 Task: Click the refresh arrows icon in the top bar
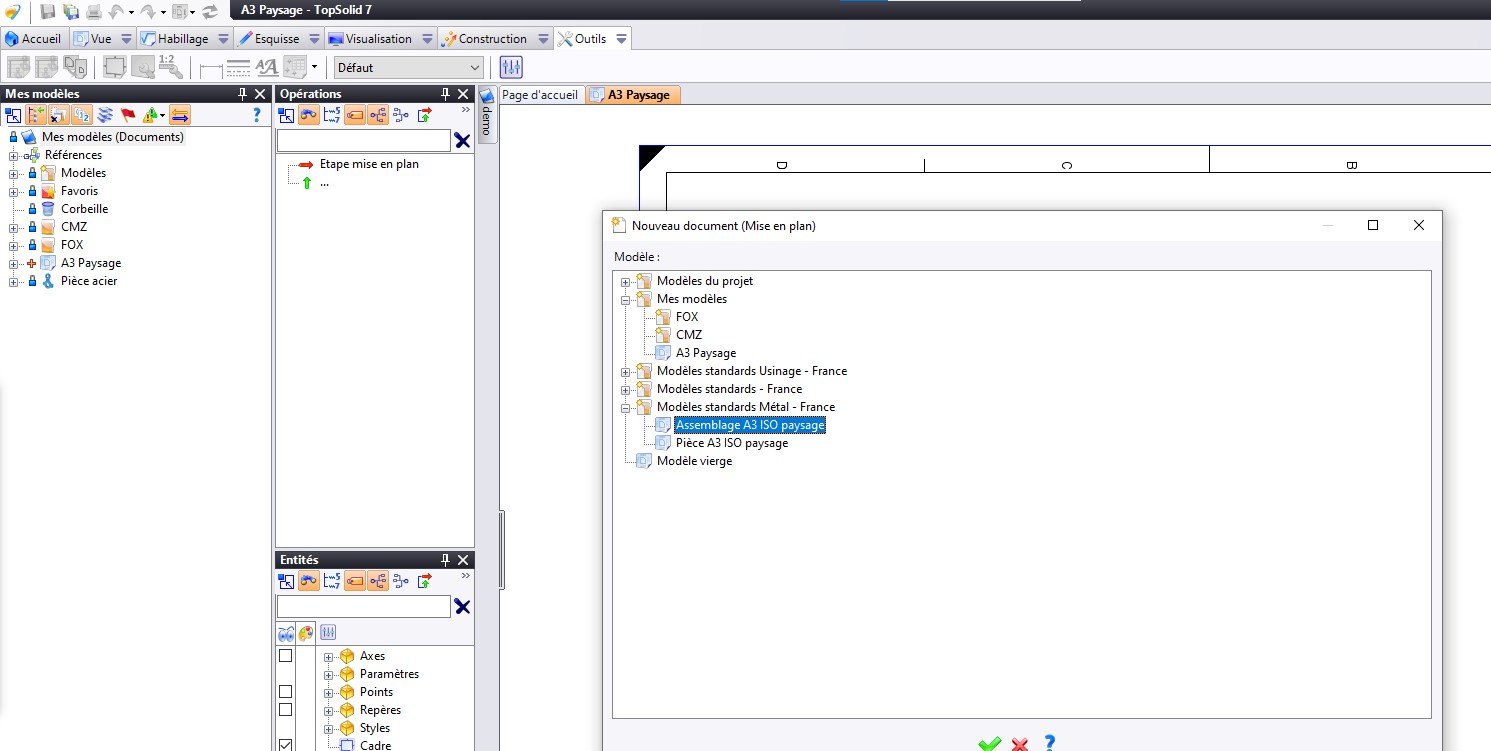tap(210, 12)
